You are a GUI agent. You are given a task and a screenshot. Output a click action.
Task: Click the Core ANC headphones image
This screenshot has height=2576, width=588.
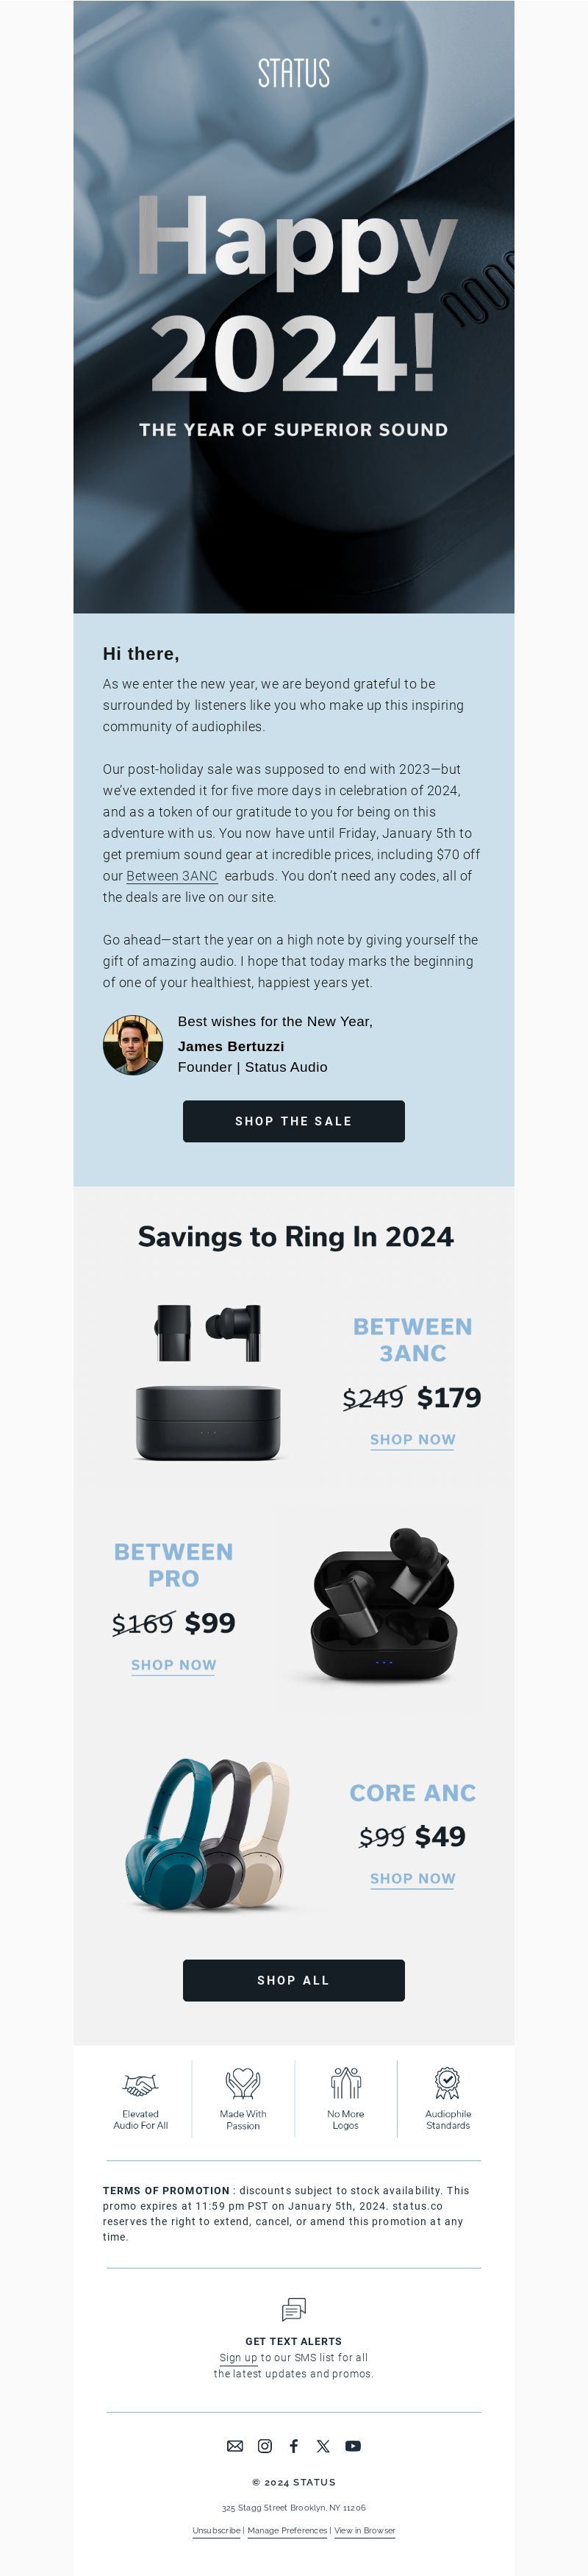(x=210, y=1834)
